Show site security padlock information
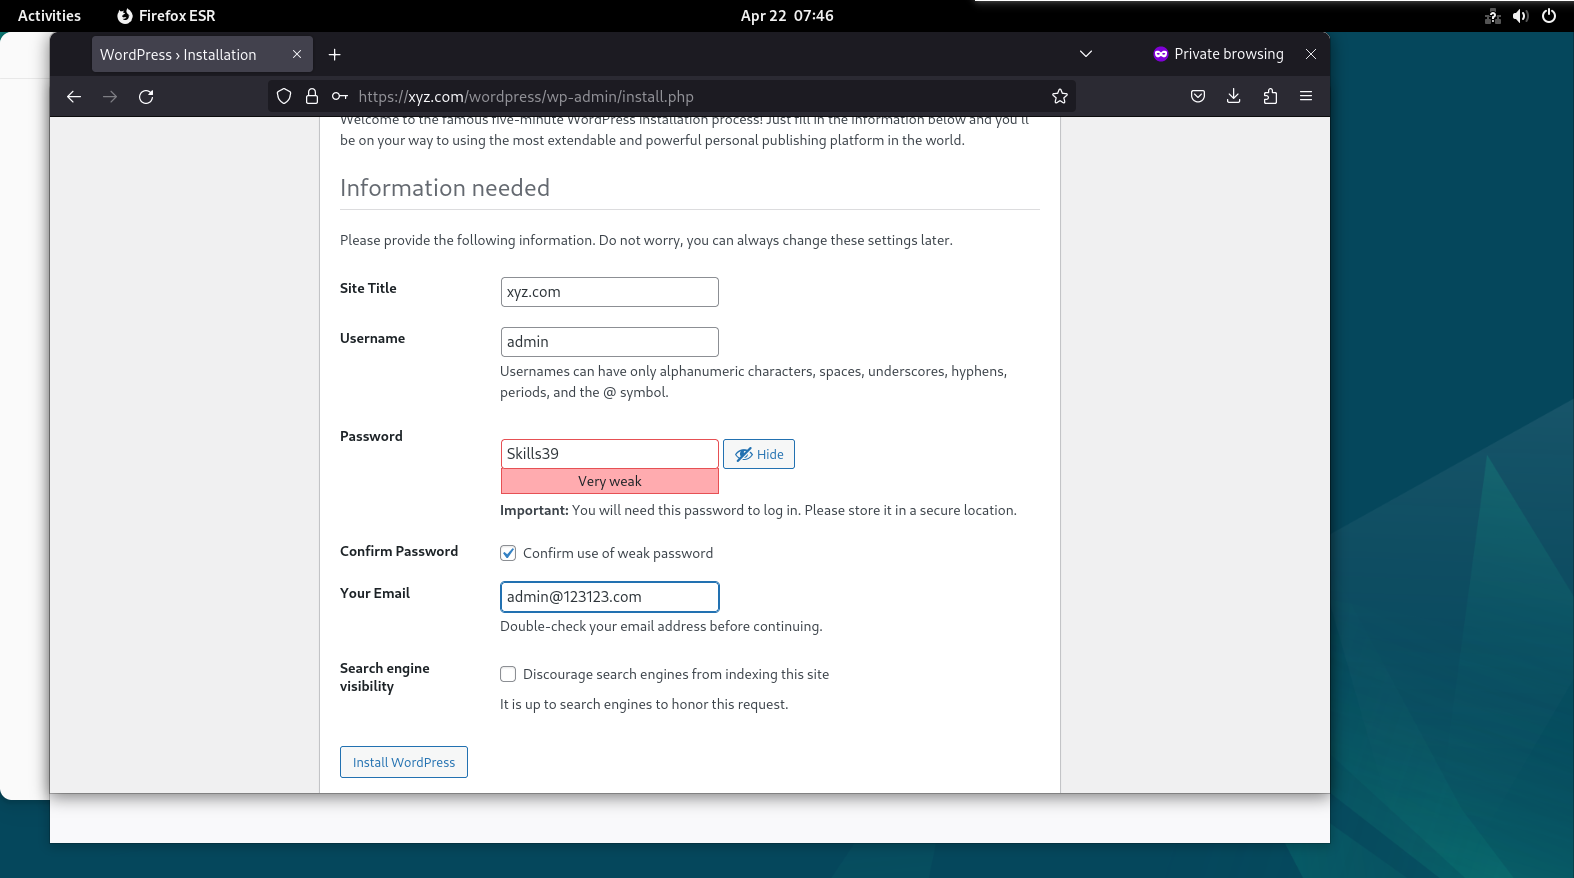 312,97
